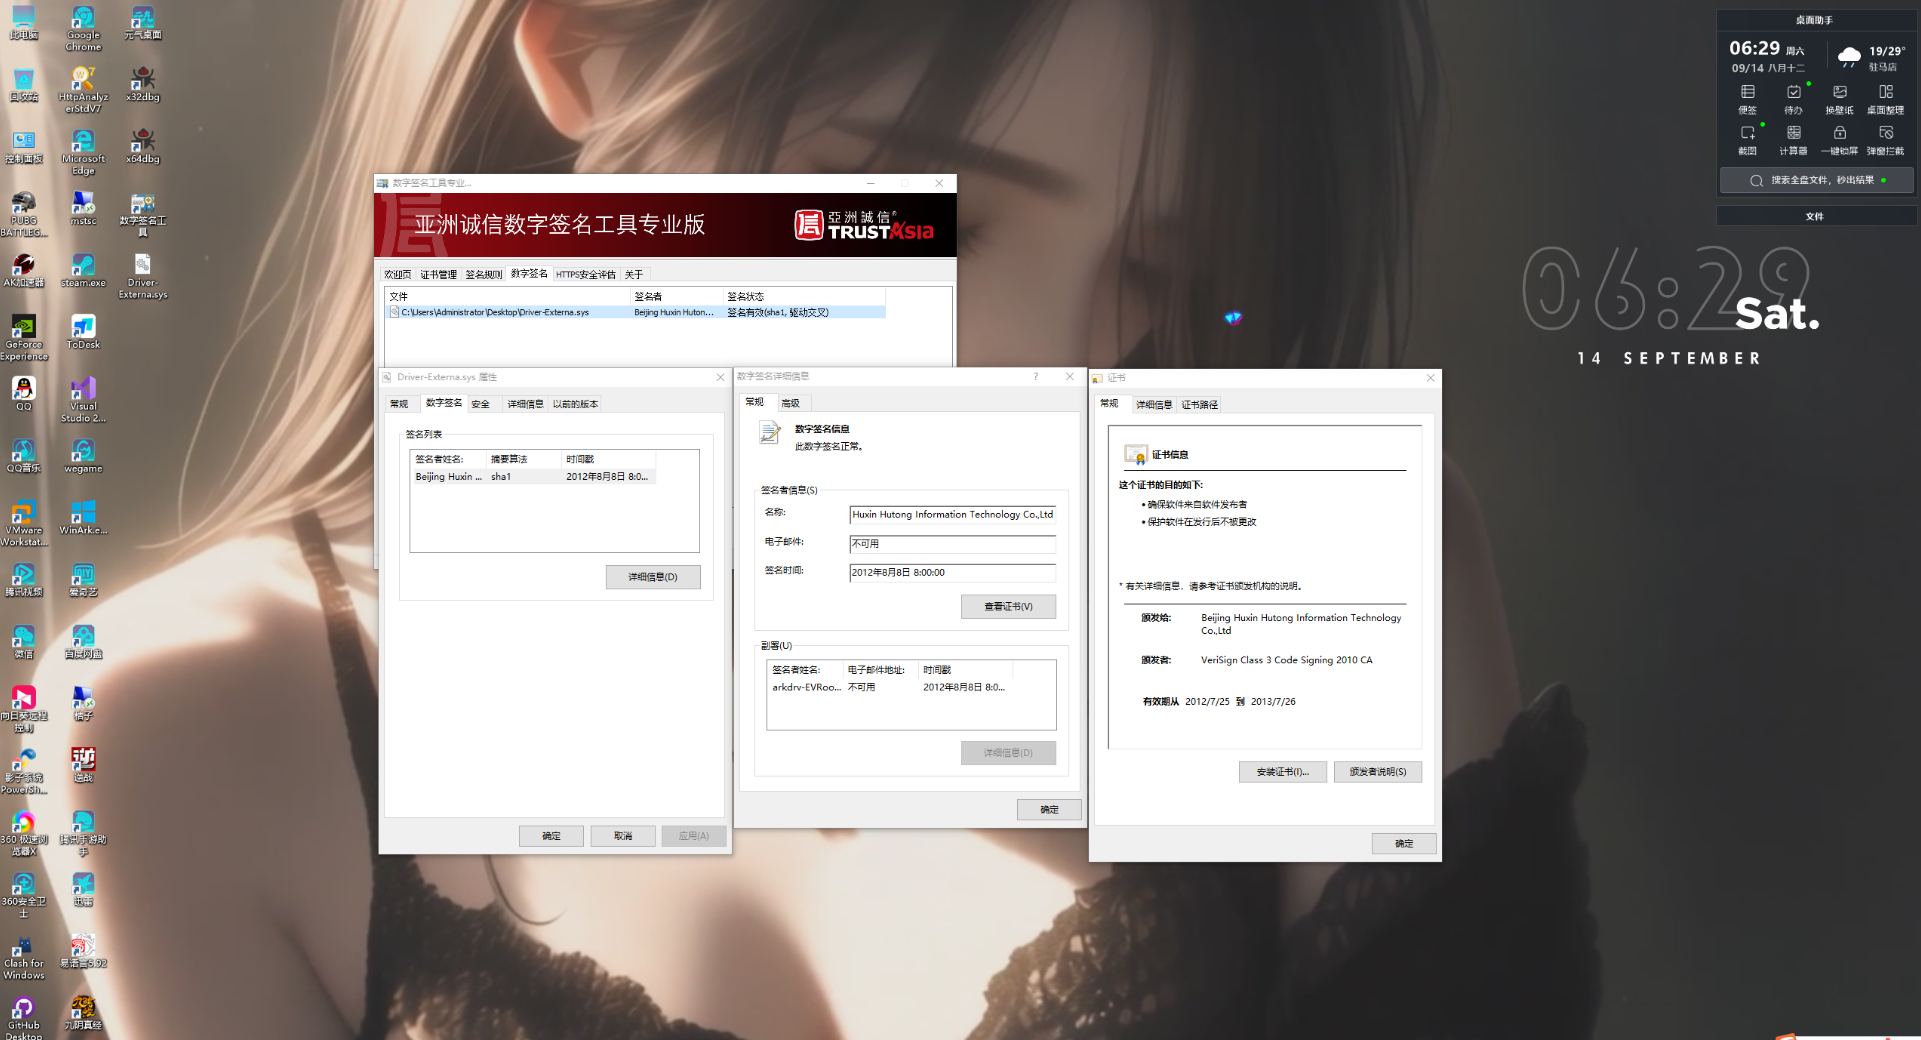This screenshot has width=1921, height=1040.
Task: Open the 截图 screenshot tool in 桌面助手
Action: click(x=1747, y=134)
